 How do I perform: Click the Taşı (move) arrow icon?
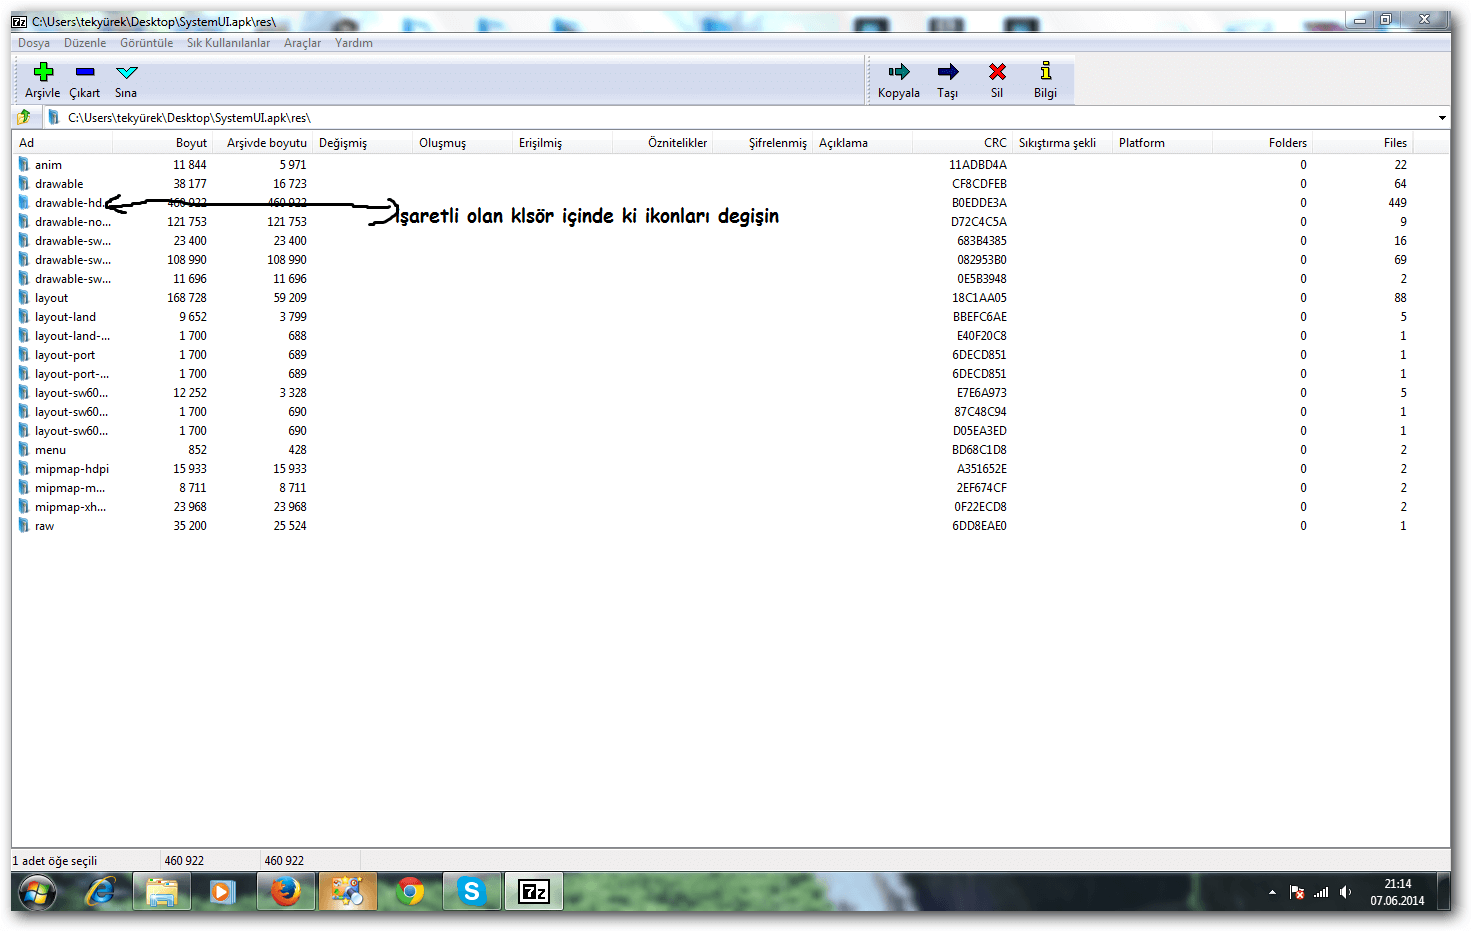(947, 72)
